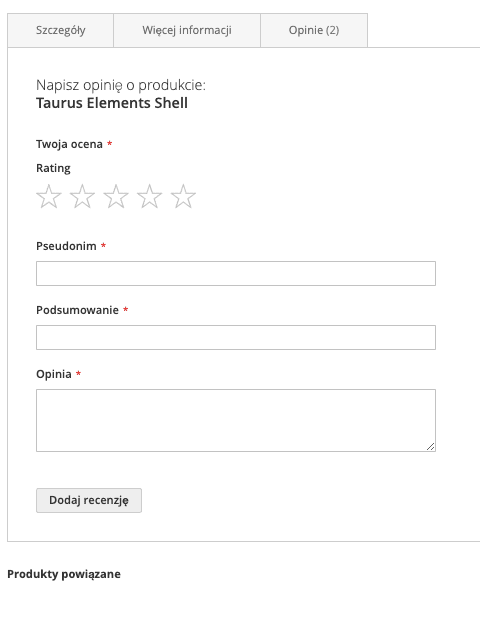Switch to Więcej informacji tab
The width and height of the screenshot is (480, 628).
tap(187, 30)
